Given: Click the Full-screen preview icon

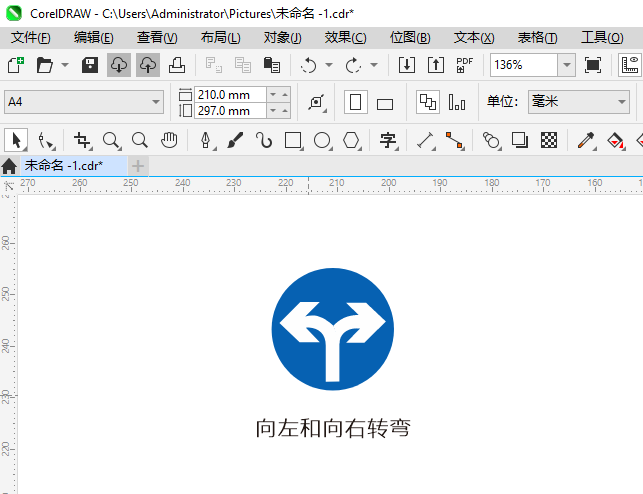Looking at the screenshot, I should point(593,65).
